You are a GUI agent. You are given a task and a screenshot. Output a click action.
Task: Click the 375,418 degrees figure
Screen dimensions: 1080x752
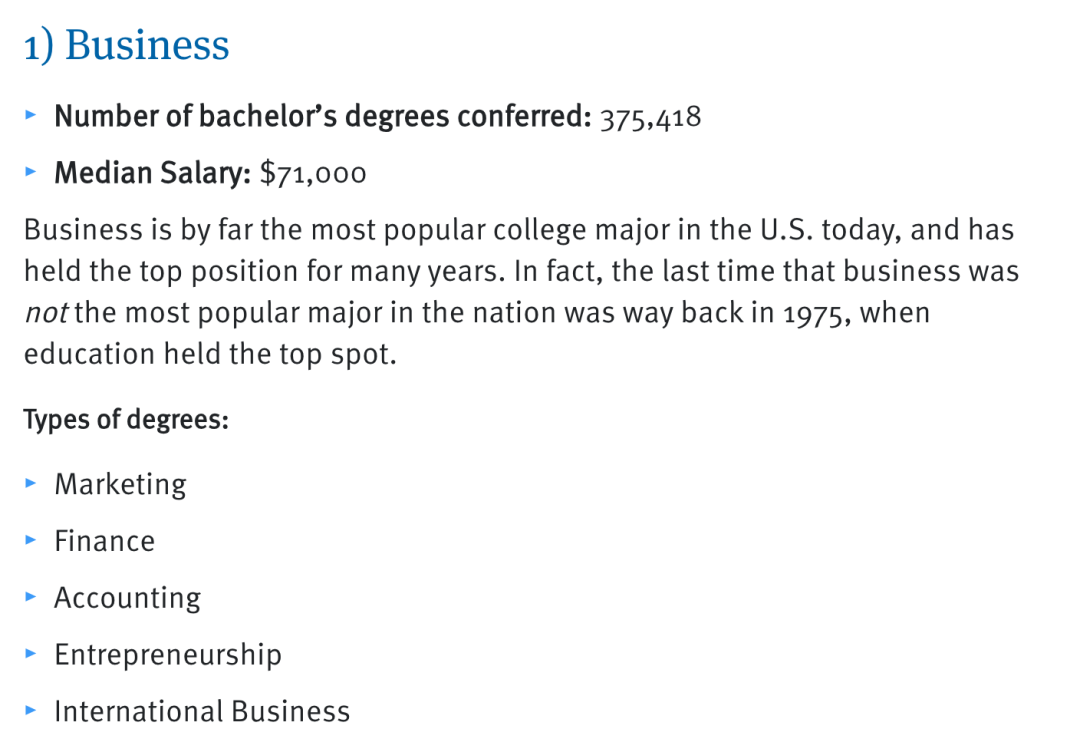(650, 118)
